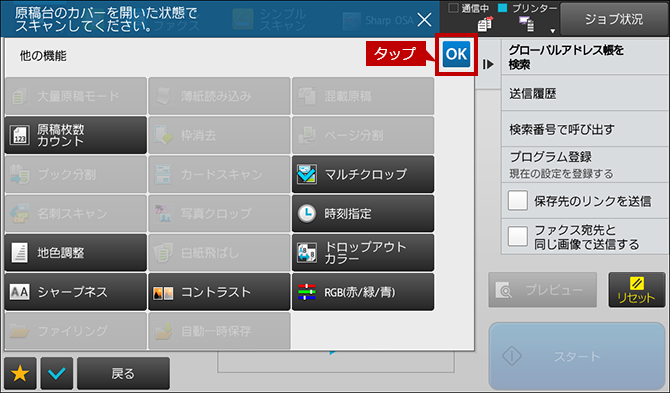Image resolution: width=670 pixels, height=393 pixels.
Task: Tap the star favorites button
Action: (20, 374)
